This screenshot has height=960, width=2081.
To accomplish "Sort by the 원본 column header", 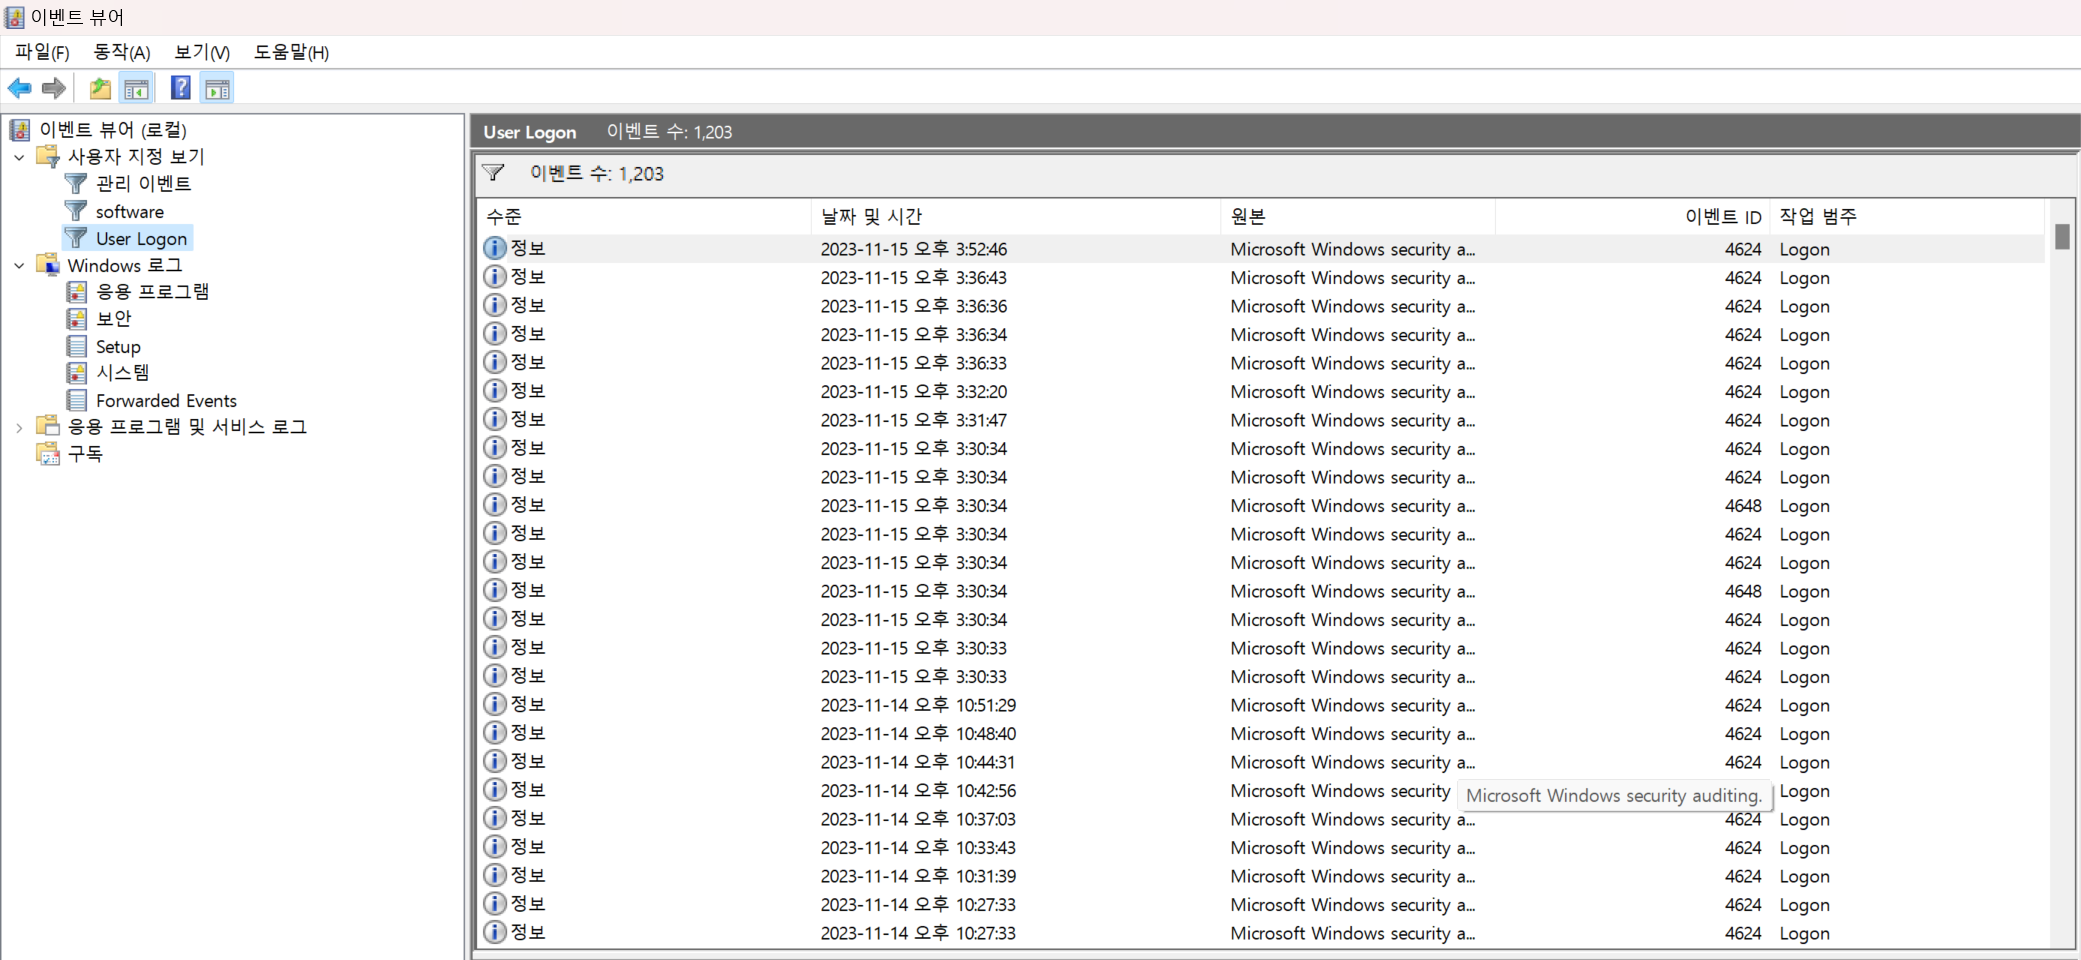I will [x=1358, y=216].
